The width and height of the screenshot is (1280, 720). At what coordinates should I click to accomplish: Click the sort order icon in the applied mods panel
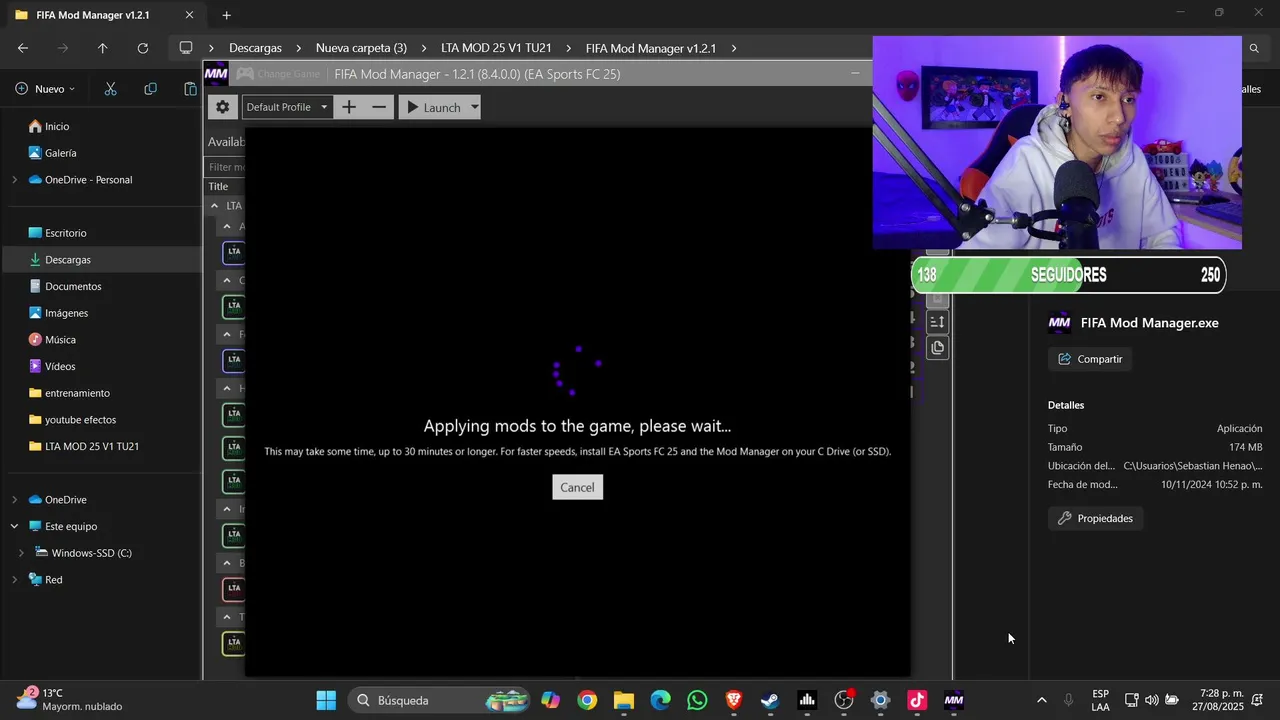tap(937, 321)
